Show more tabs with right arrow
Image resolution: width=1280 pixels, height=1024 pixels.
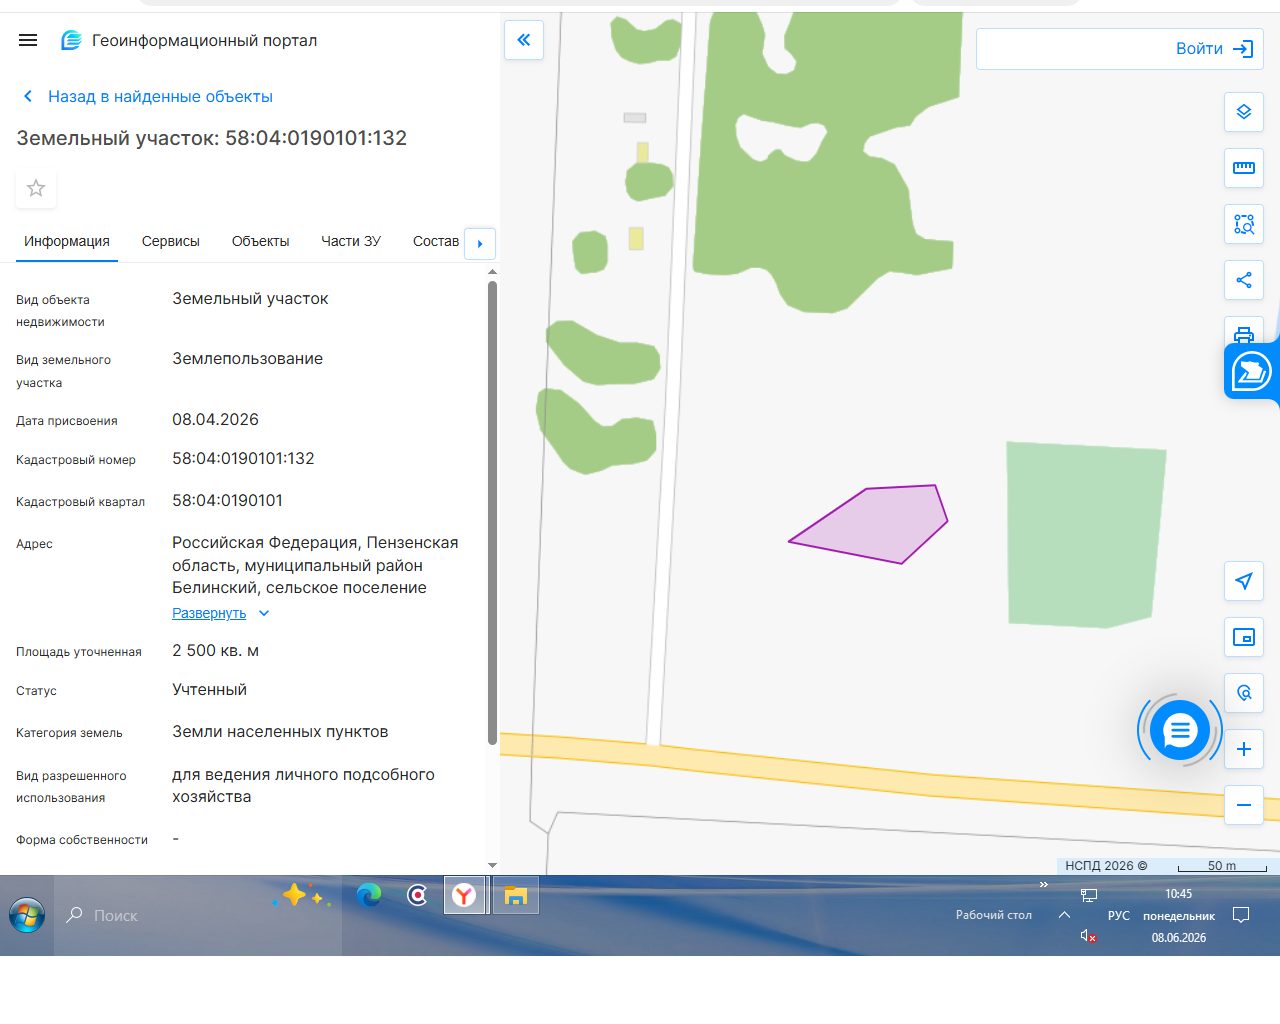click(480, 243)
